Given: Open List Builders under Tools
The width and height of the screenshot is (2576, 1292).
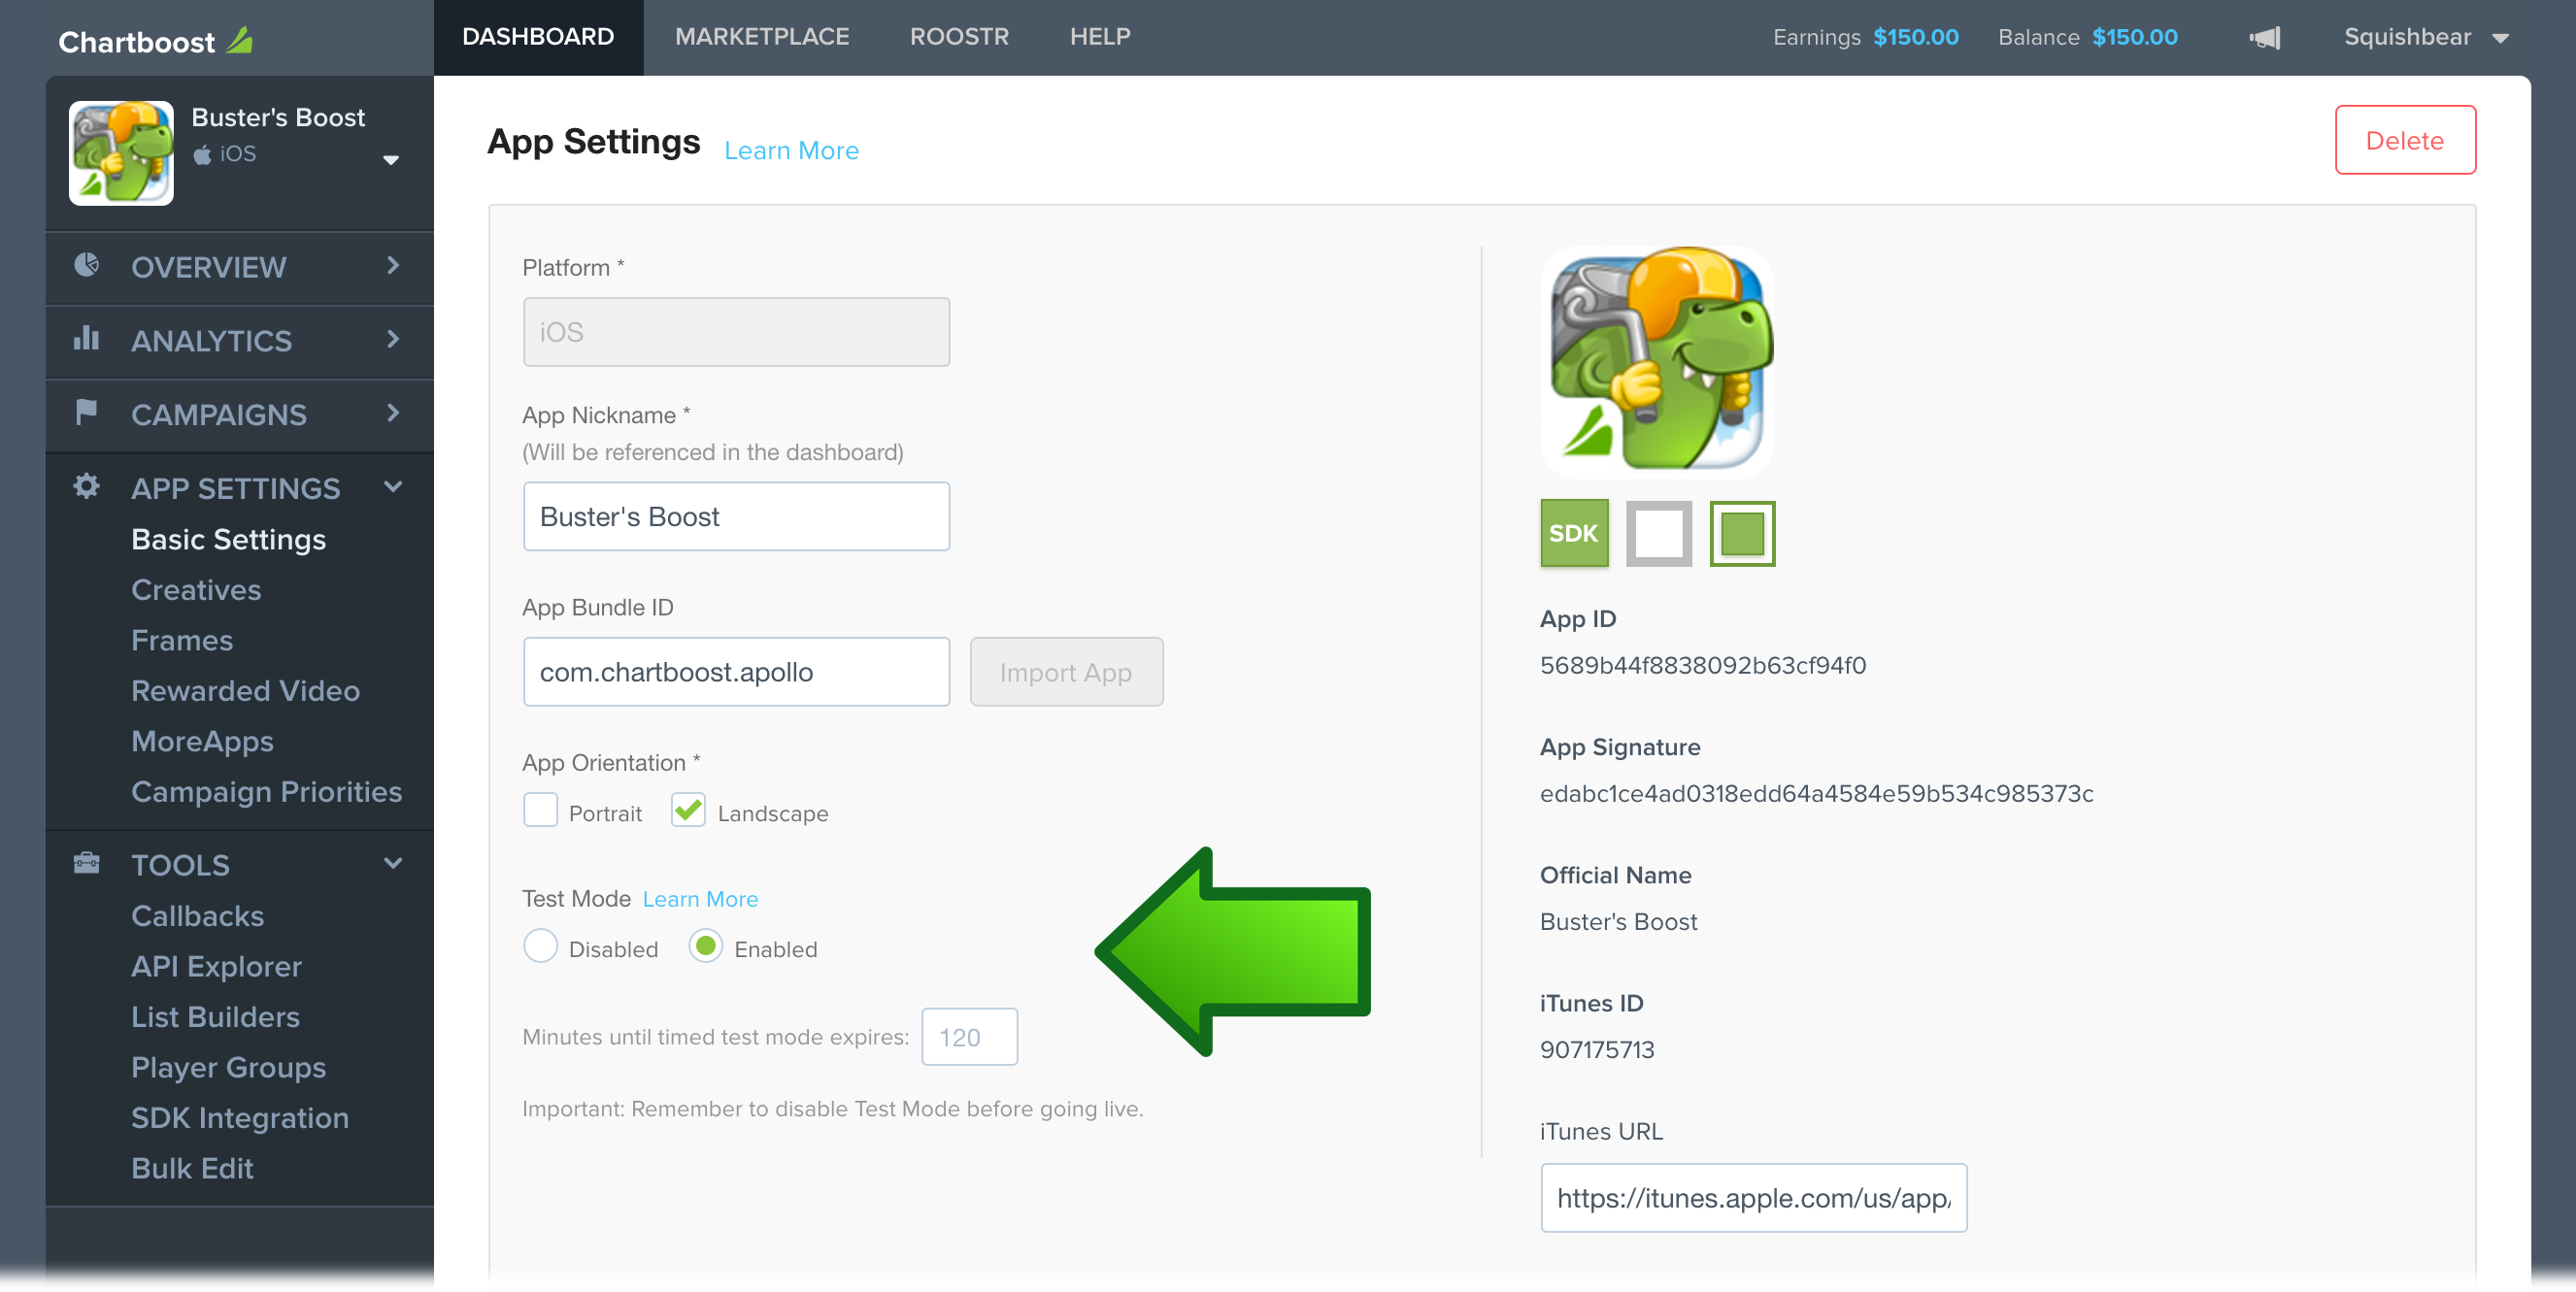Looking at the screenshot, I should [x=216, y=1017].
